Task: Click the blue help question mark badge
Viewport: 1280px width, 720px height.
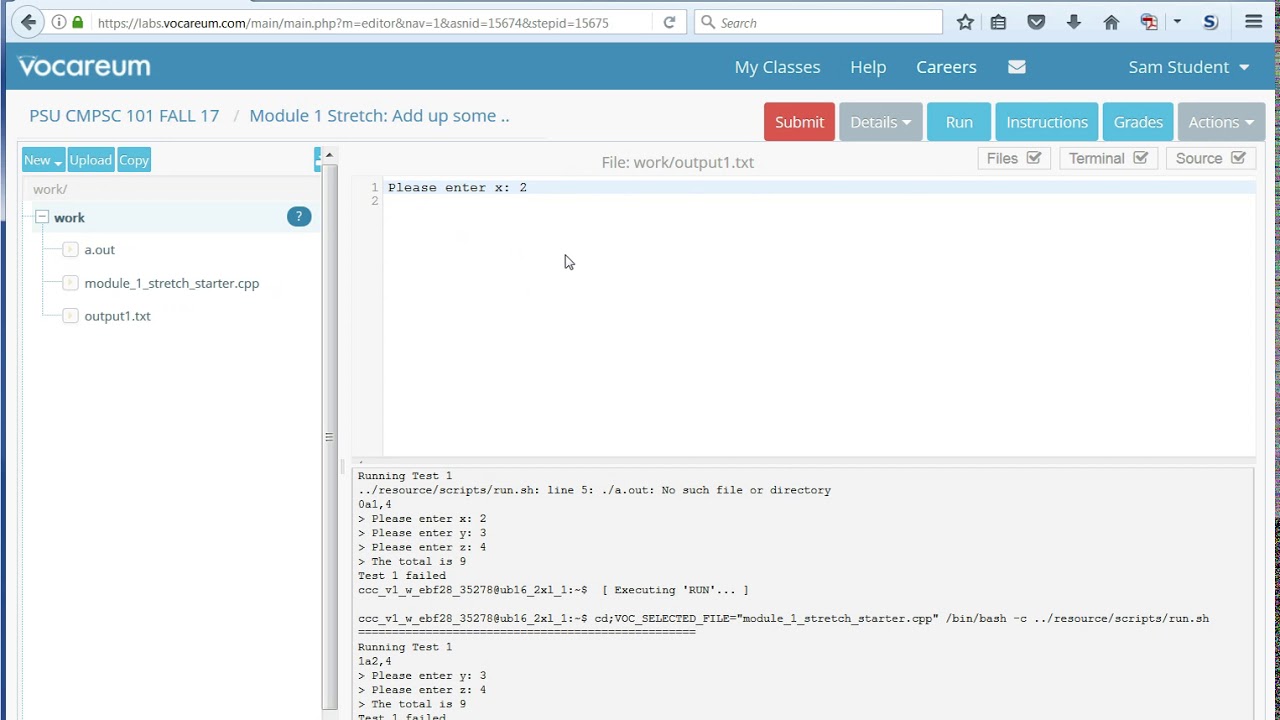Action: (x=299, y=217)
